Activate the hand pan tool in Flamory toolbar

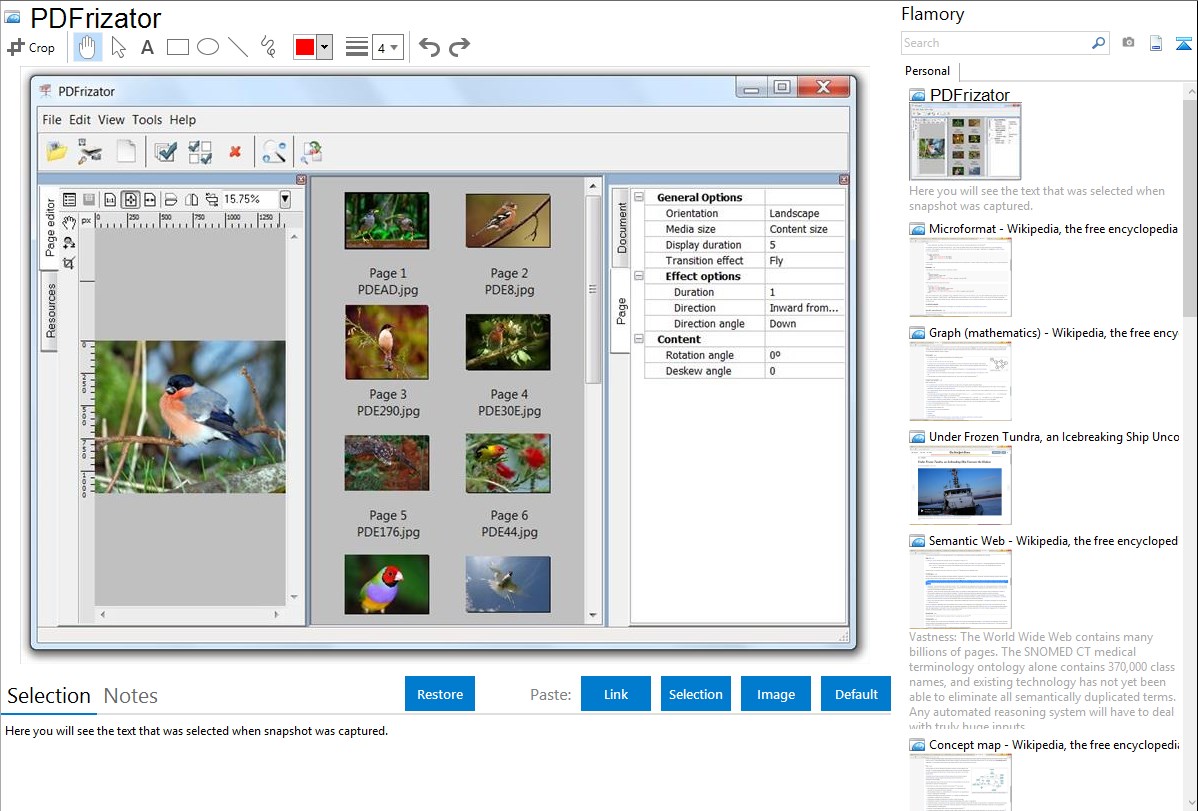86,47
